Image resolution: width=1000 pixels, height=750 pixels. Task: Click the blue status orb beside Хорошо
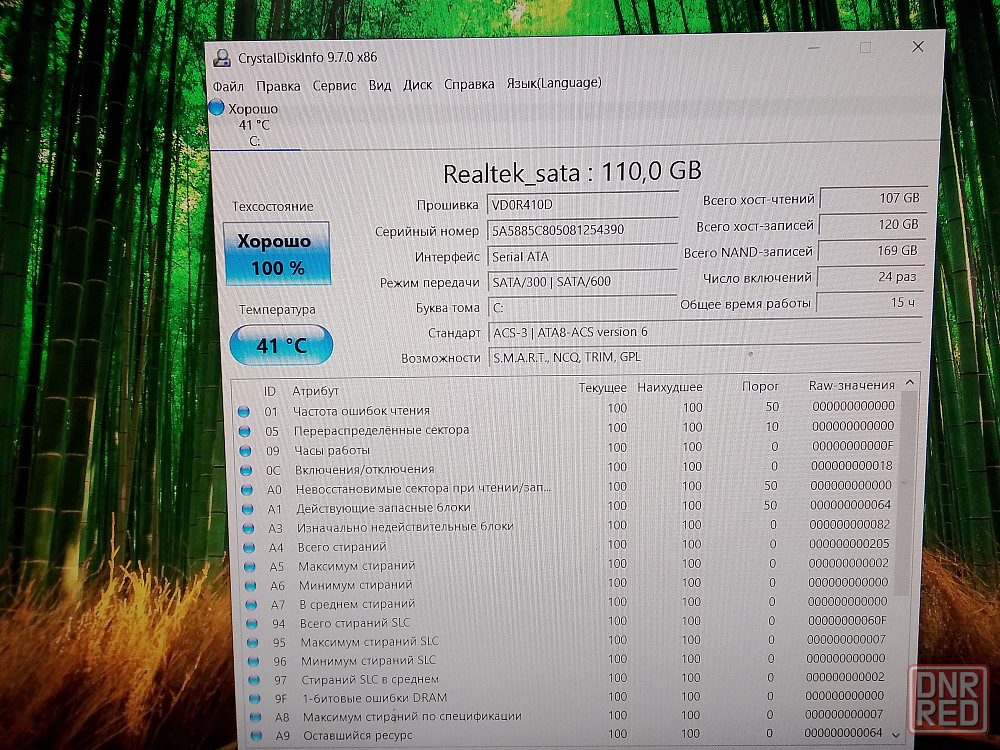[x=217, y=108]
